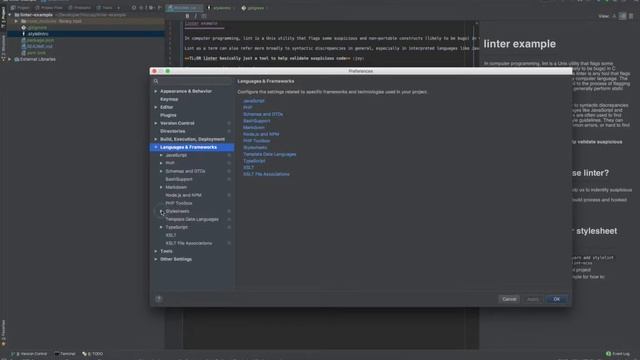
Task: Open the XSLT link in right pane
Action: pyautogui.click(x=248, y=167)
